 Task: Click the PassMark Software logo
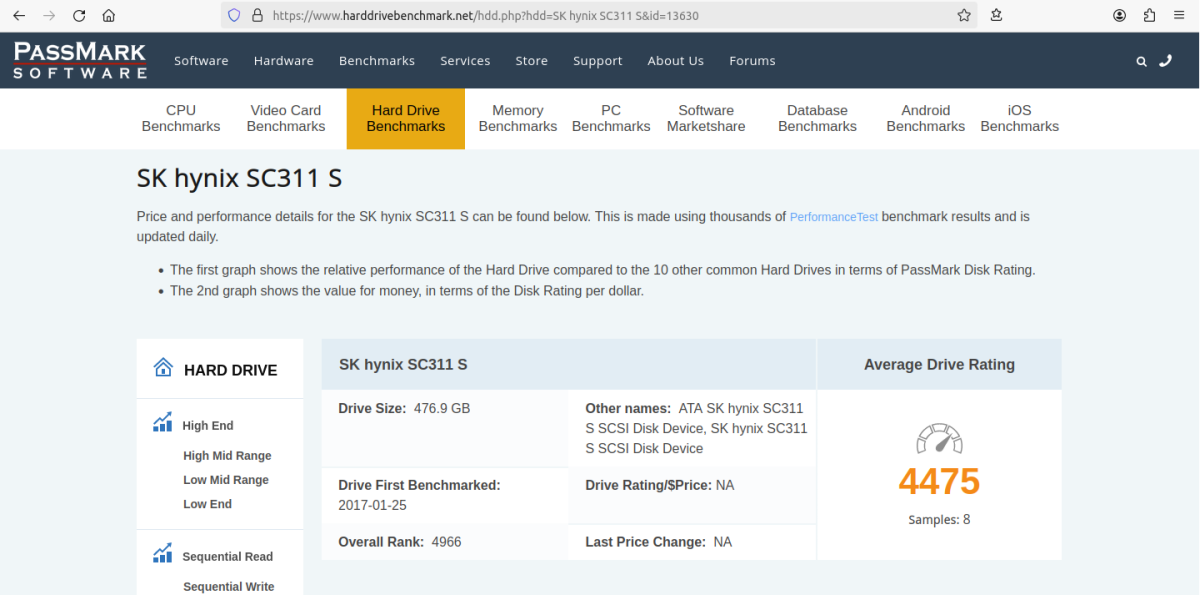click(x=80, y=60)
